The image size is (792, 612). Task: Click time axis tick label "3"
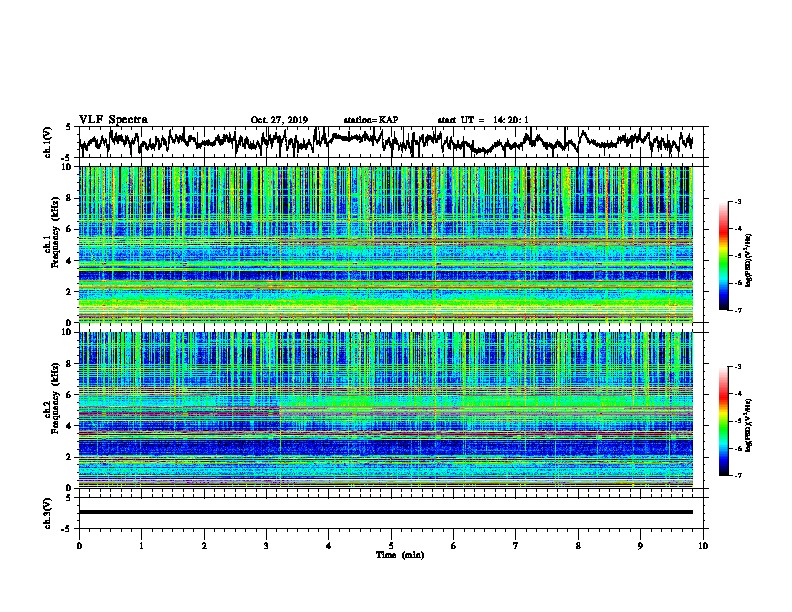(266, 546)
